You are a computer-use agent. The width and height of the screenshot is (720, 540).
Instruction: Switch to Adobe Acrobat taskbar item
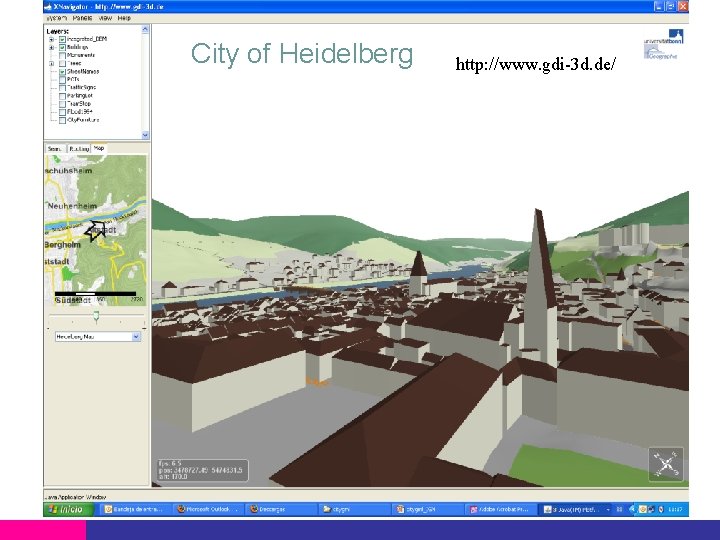click(501, 509)
